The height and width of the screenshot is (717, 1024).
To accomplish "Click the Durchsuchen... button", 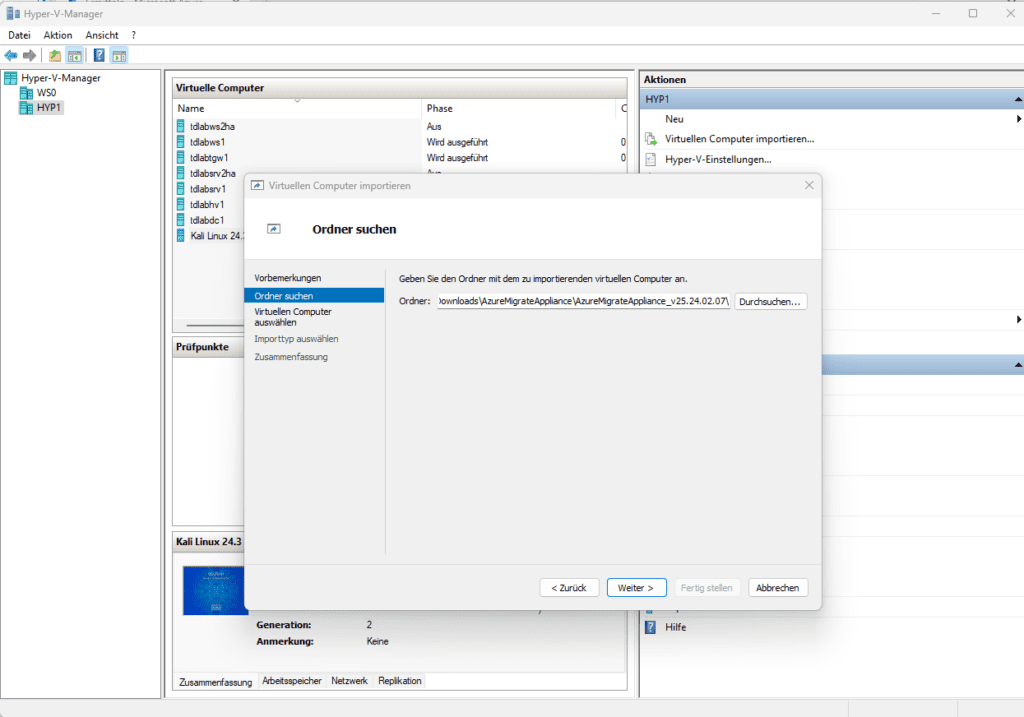I will 771,302.
